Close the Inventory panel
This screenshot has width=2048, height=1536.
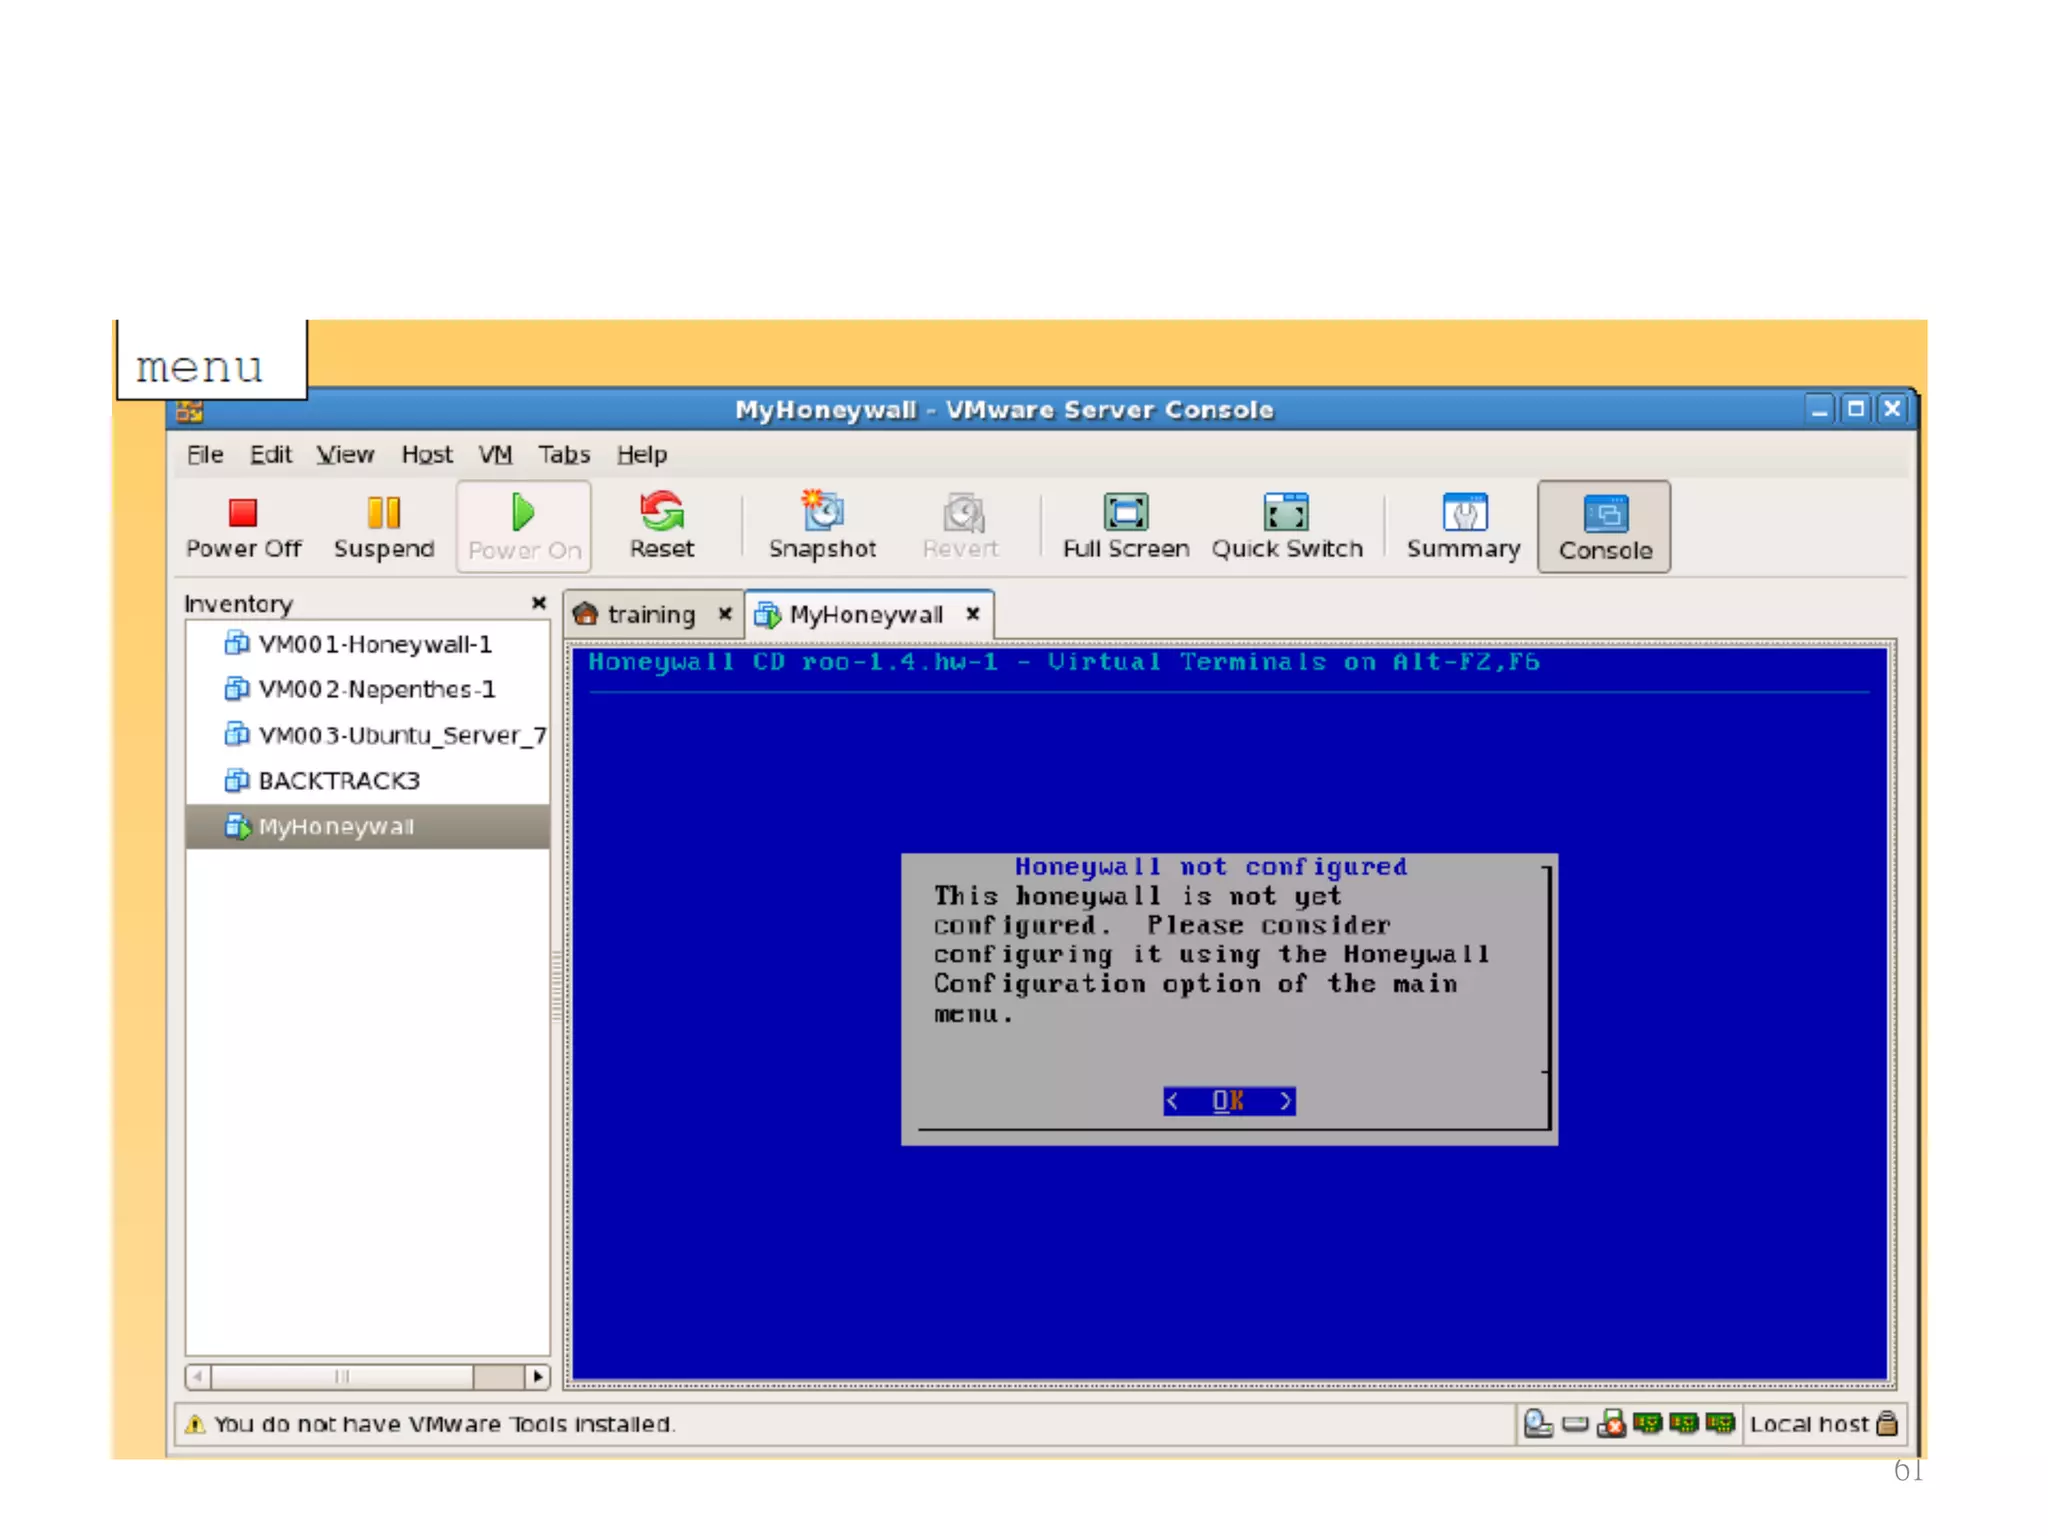pos(538,603)
